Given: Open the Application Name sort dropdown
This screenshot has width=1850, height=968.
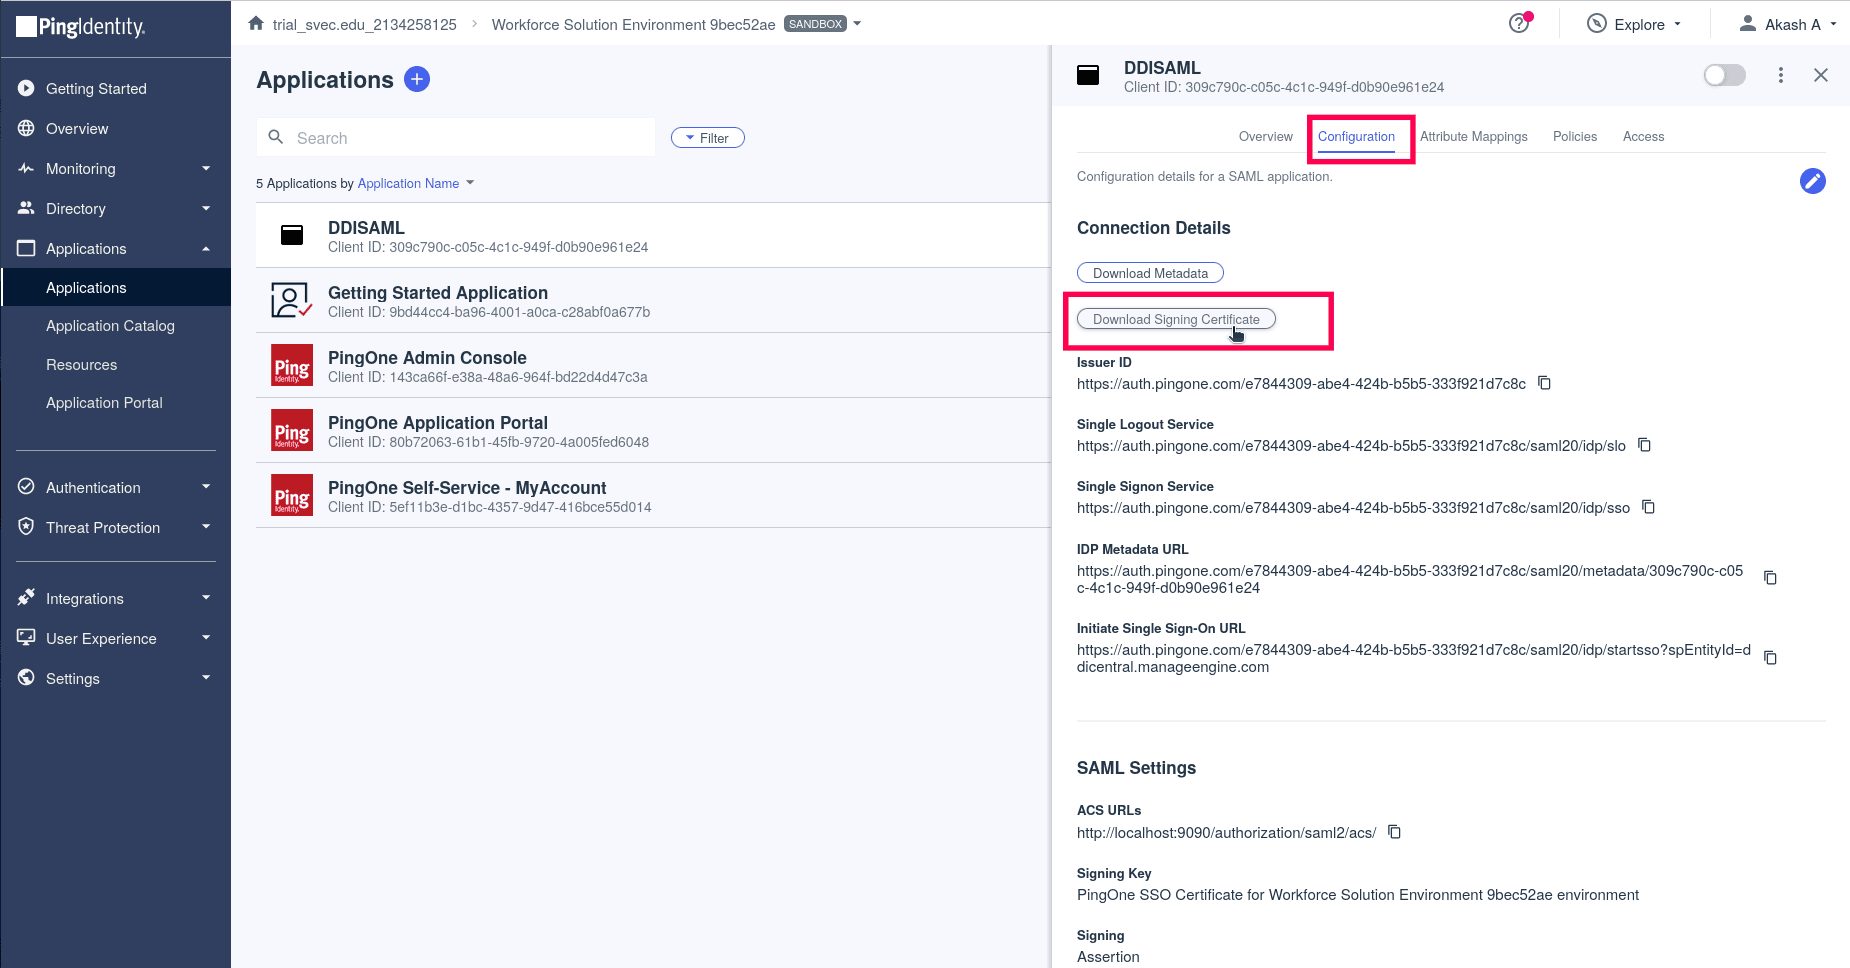Looking at the screenshot, I should pos(416,183).
